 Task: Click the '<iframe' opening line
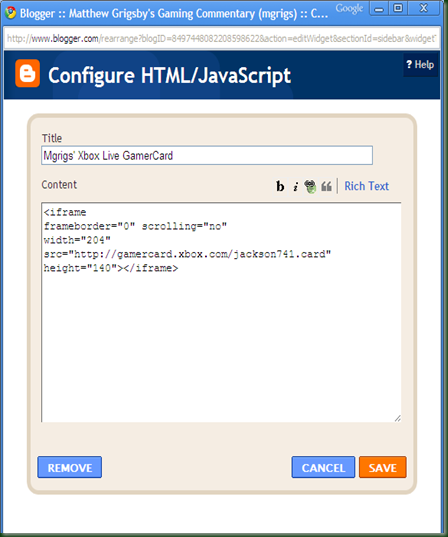click(x=65, y=212)
